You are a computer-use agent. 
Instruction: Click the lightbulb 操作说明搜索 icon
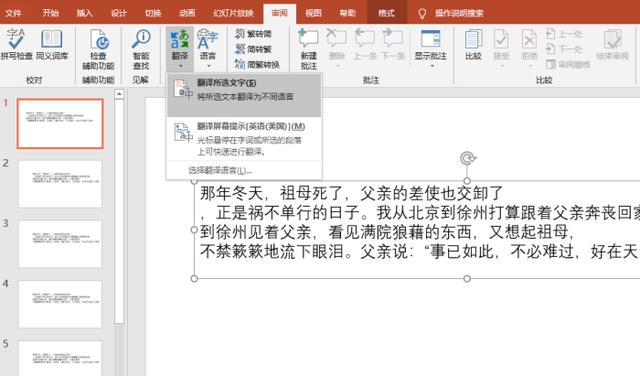[x=422, y=13]
